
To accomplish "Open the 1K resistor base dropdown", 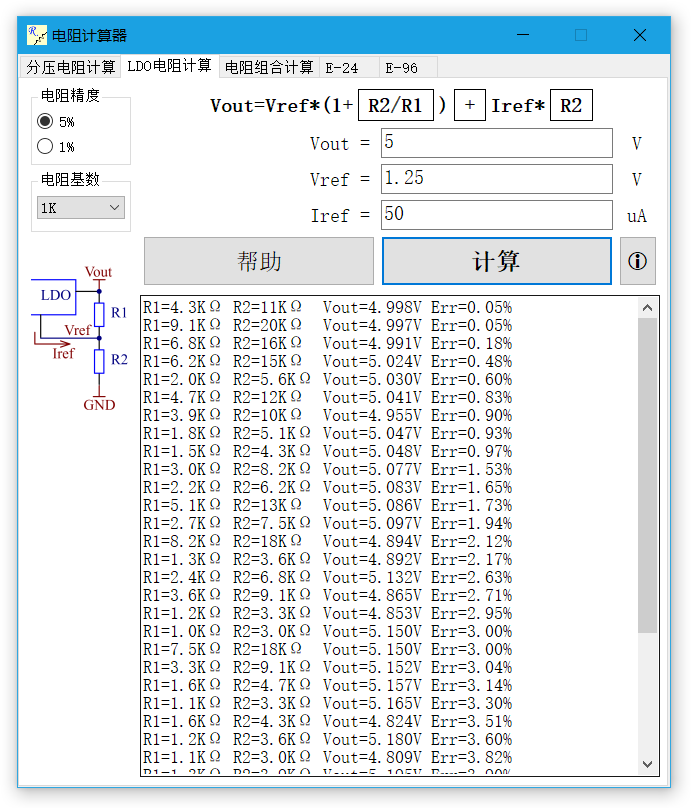I will click(x=80, y=207).
